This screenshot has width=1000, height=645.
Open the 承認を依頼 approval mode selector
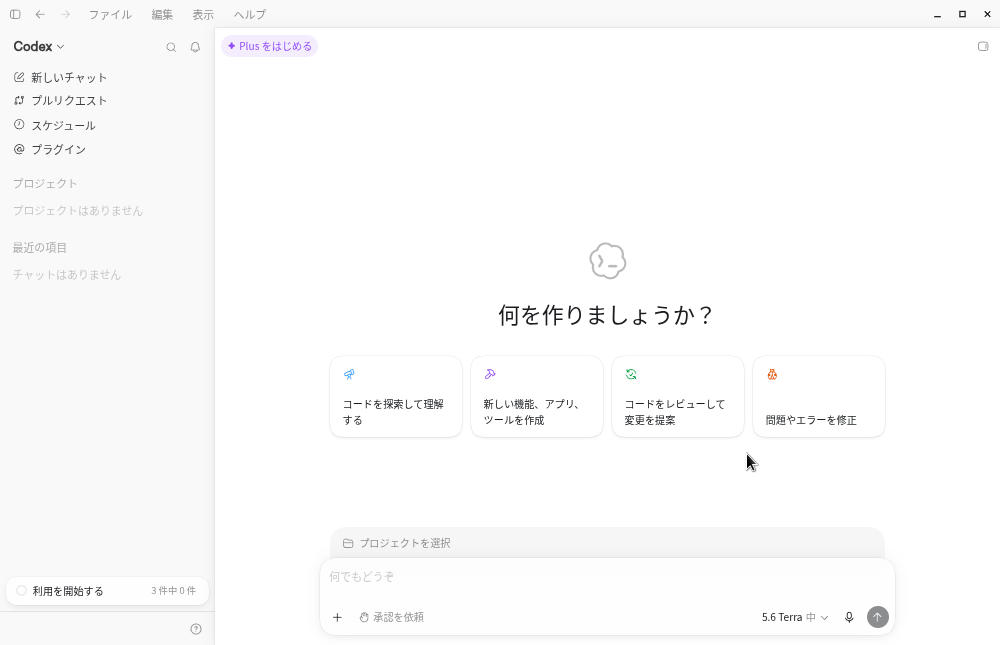[x=392, y=617]
